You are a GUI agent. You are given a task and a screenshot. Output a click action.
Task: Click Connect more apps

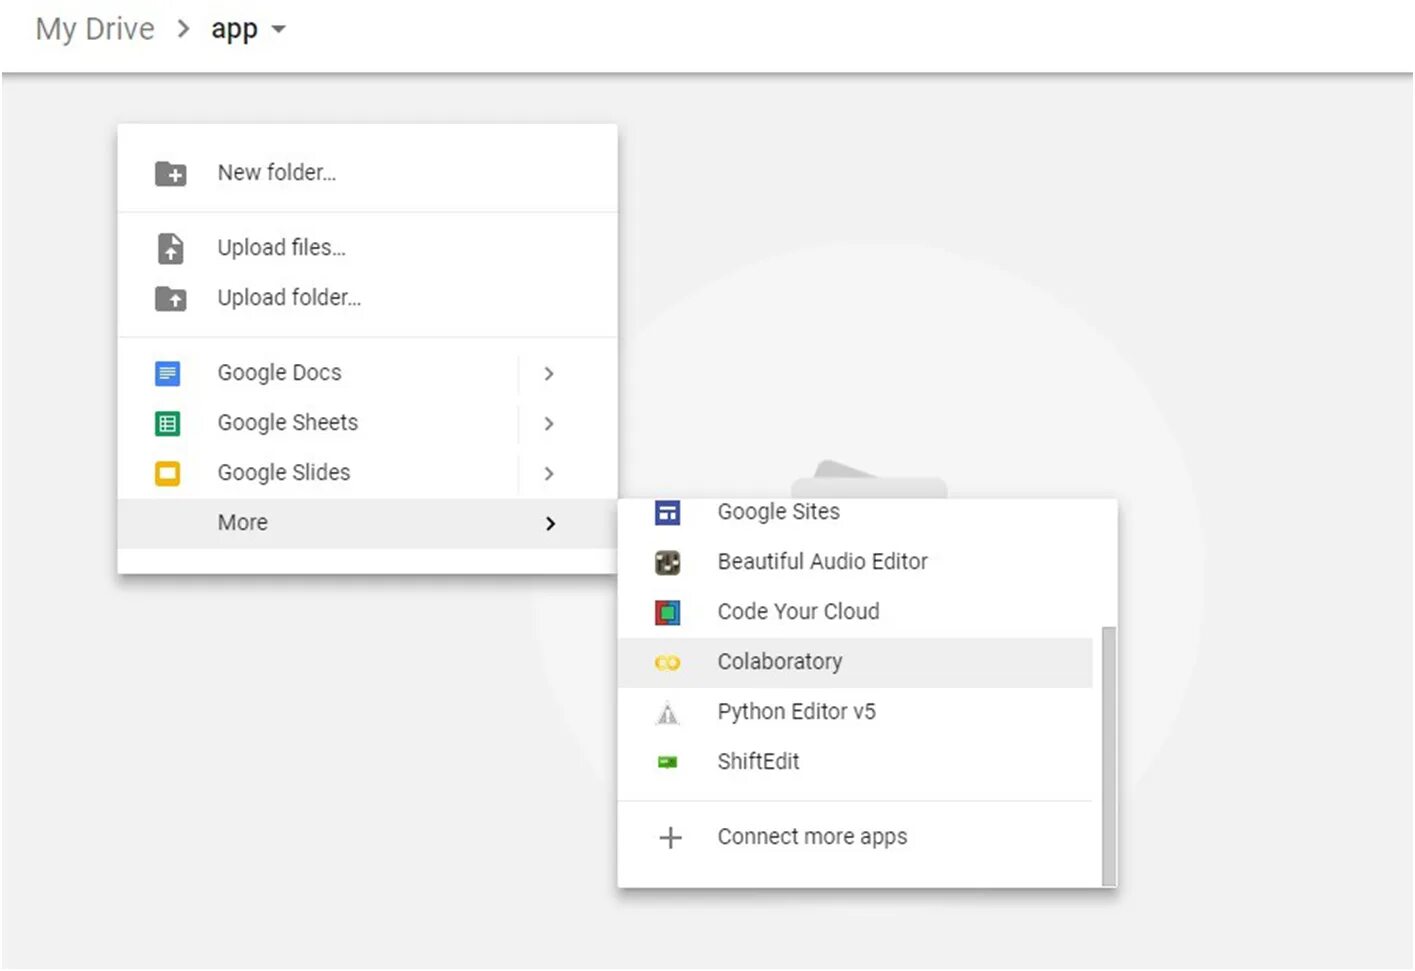811,837
